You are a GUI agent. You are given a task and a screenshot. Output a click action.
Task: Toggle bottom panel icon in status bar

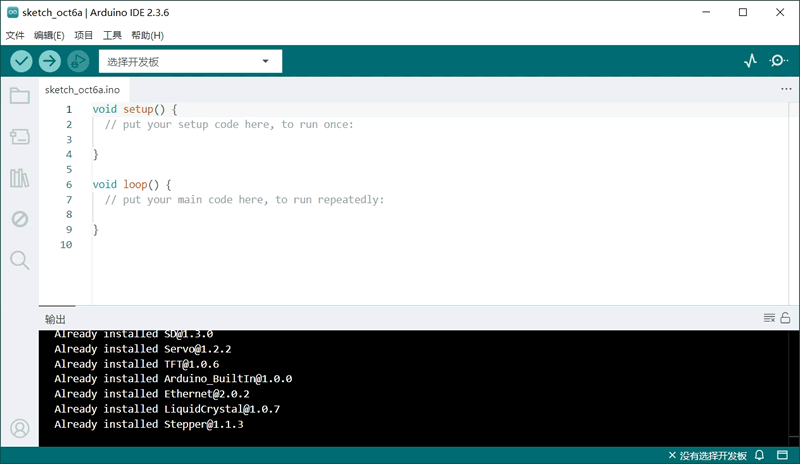(782, 455)
